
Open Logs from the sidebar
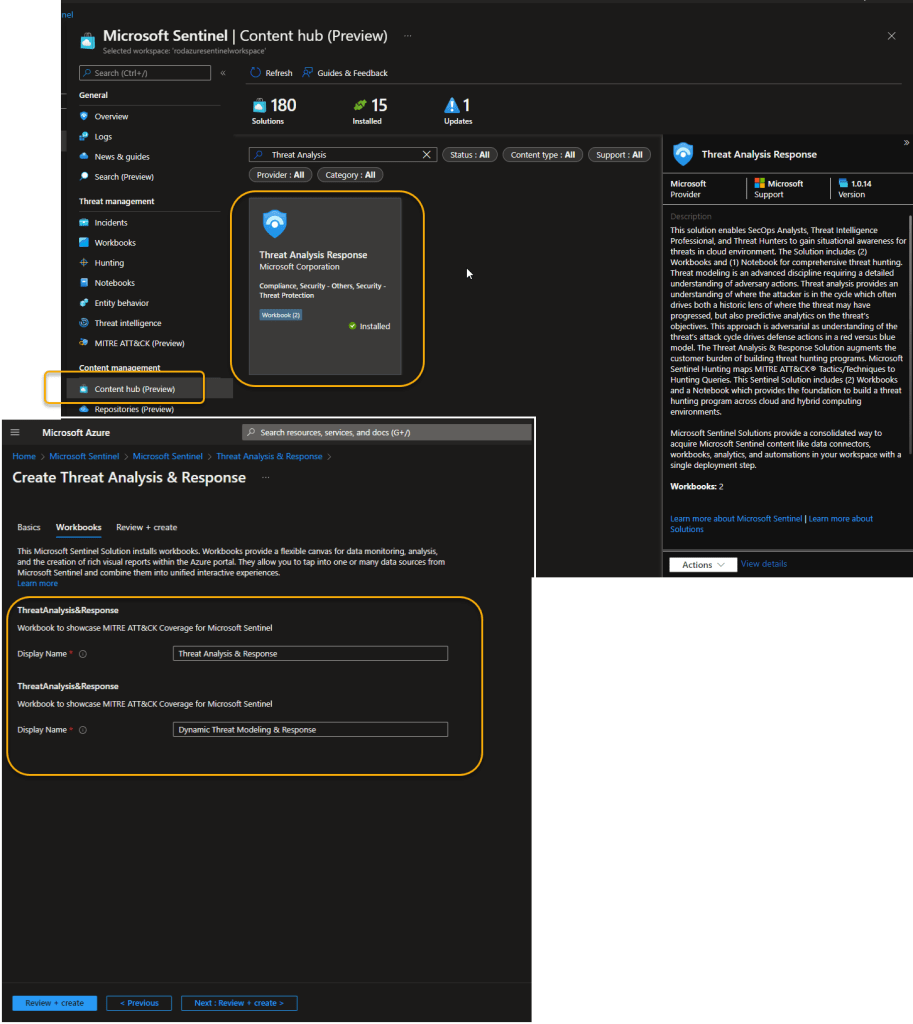tap(103, 136)
